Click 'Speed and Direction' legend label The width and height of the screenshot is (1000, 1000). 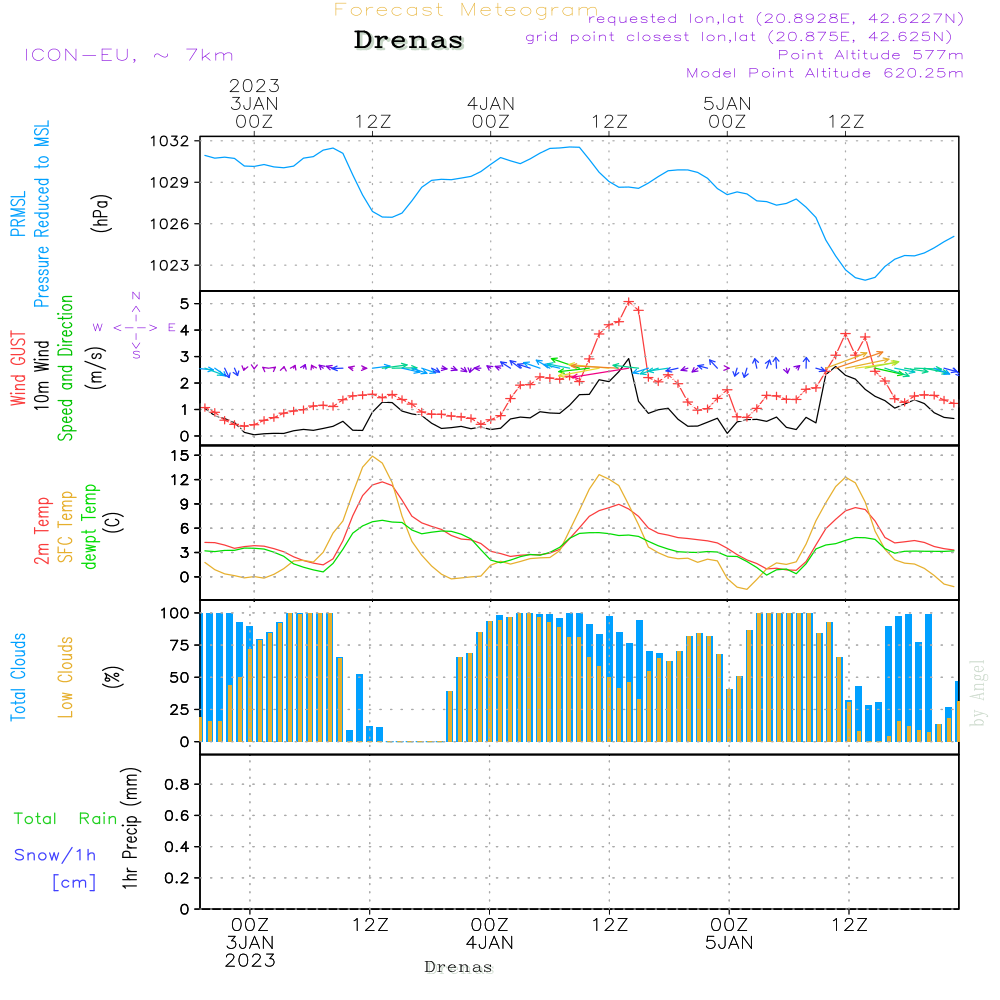(66, 368)
